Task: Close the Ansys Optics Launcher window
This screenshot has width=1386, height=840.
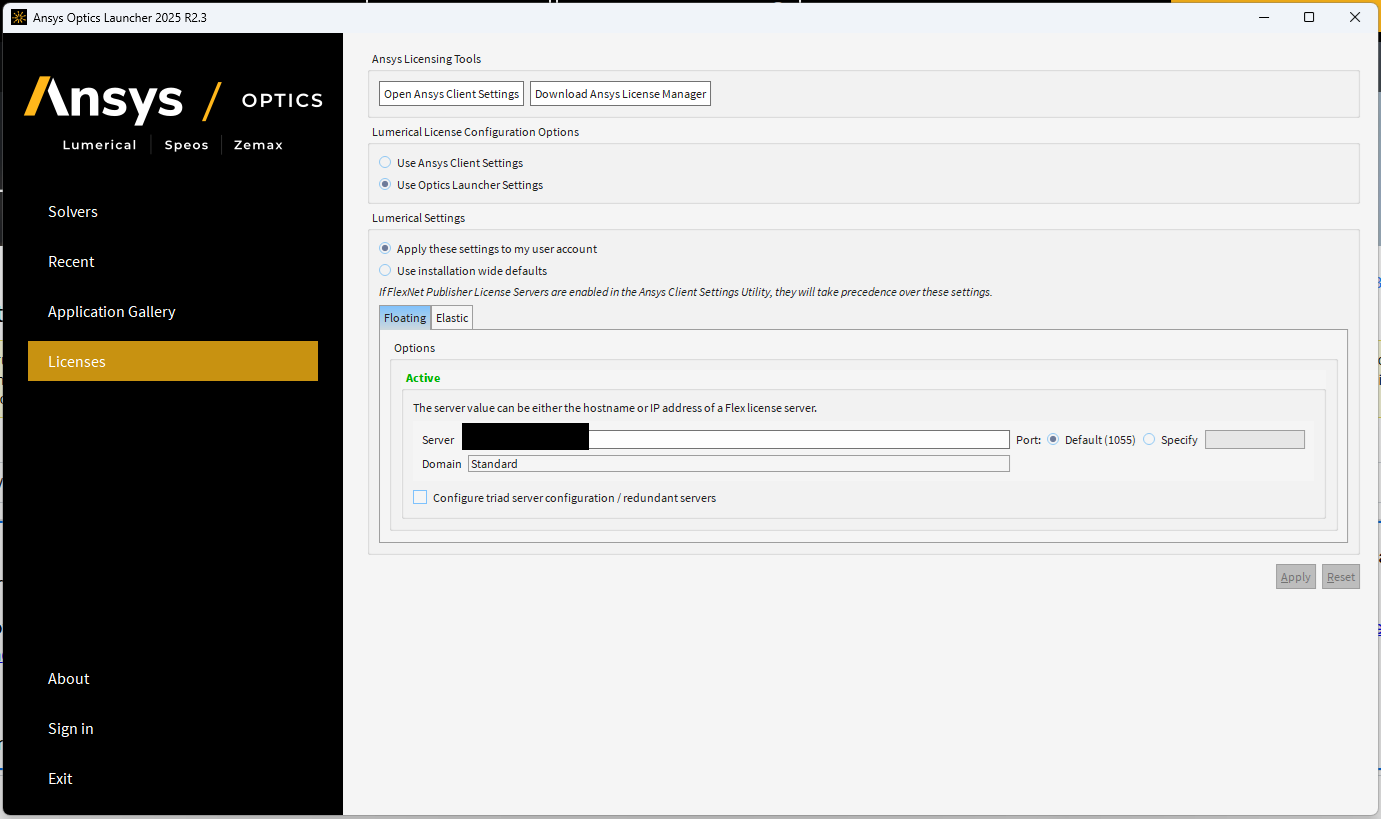Action: 1354,17
